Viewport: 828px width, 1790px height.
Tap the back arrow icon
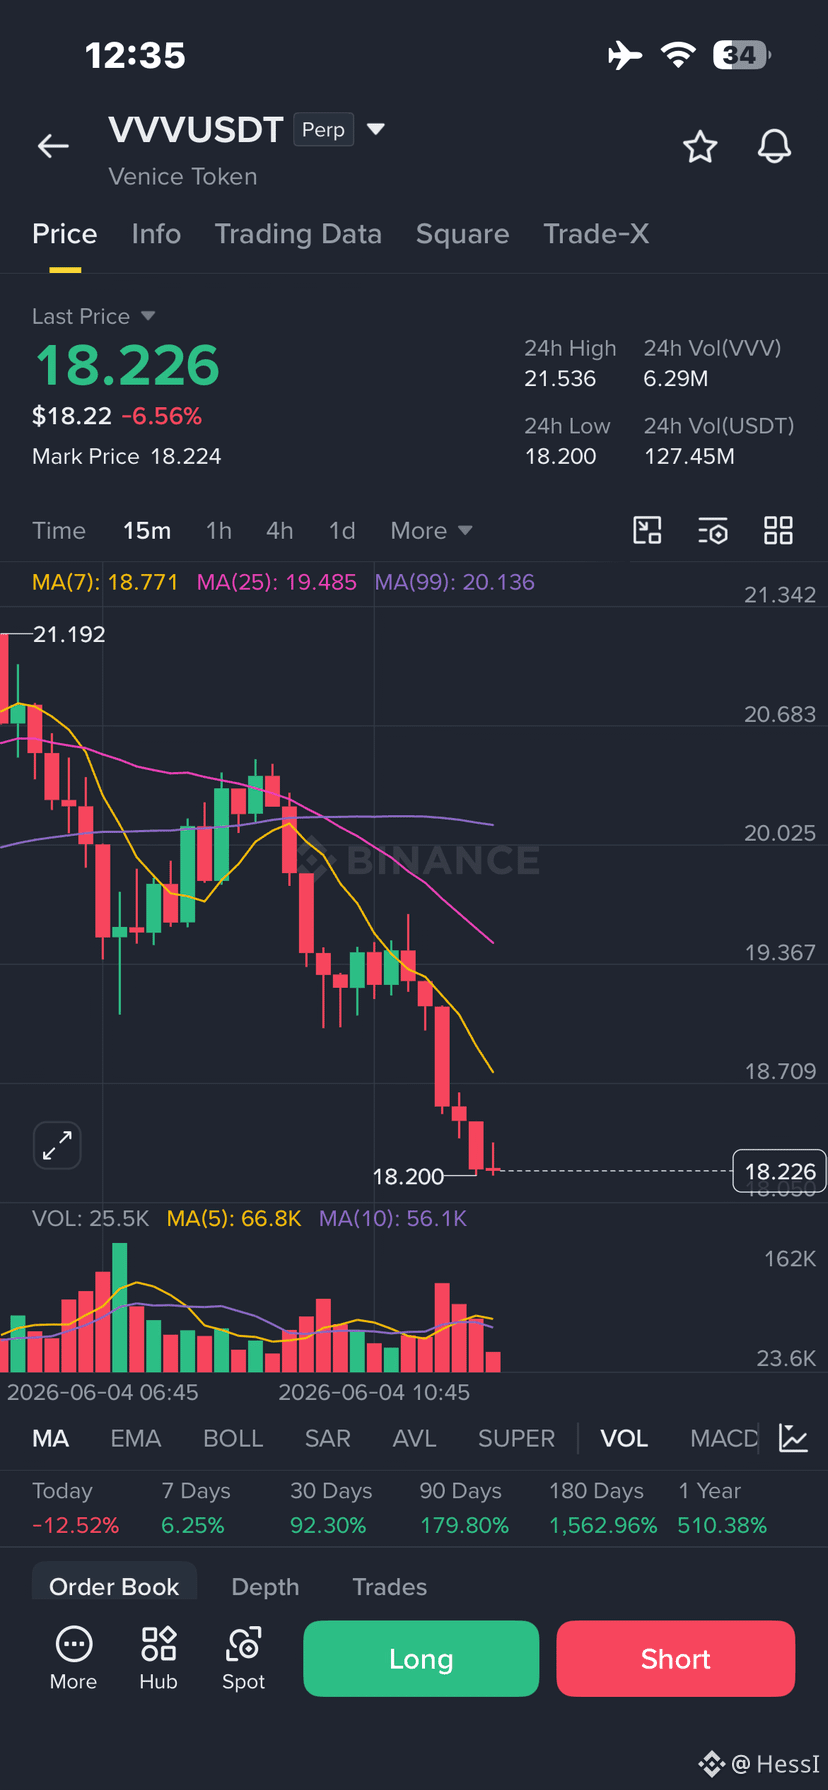53,146
